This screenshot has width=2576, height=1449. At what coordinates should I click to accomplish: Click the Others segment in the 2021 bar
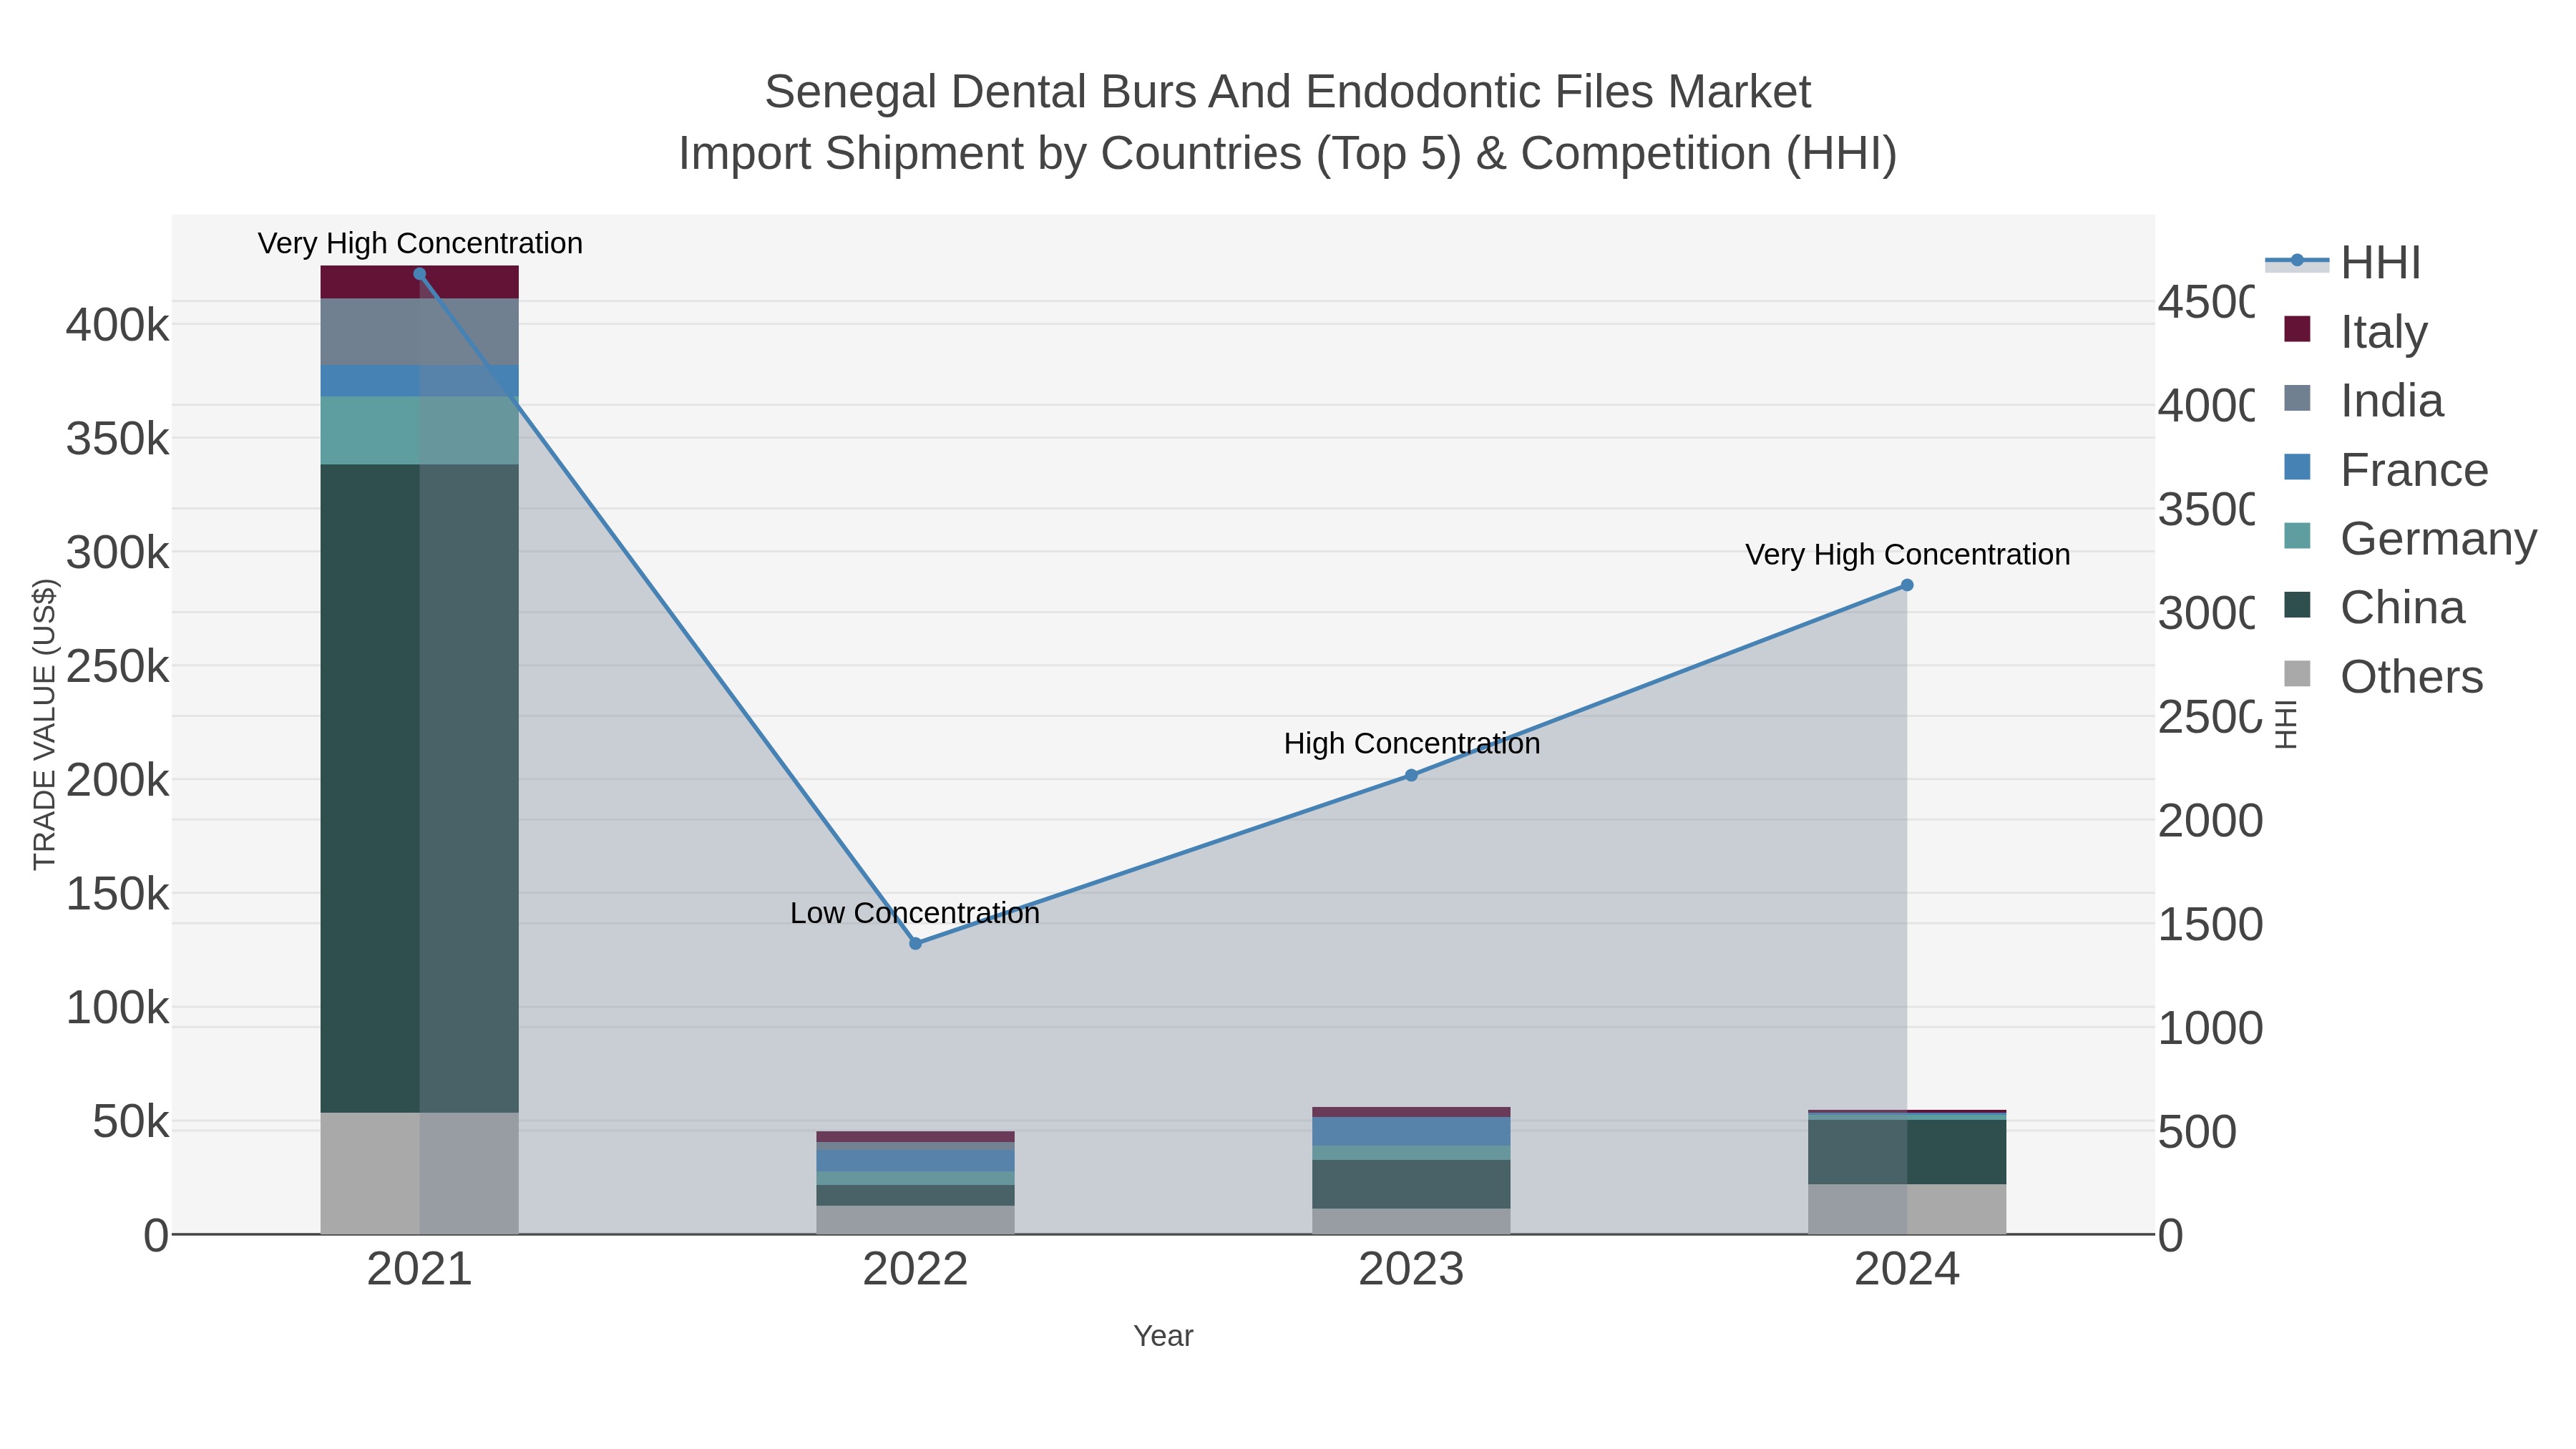419,1173
